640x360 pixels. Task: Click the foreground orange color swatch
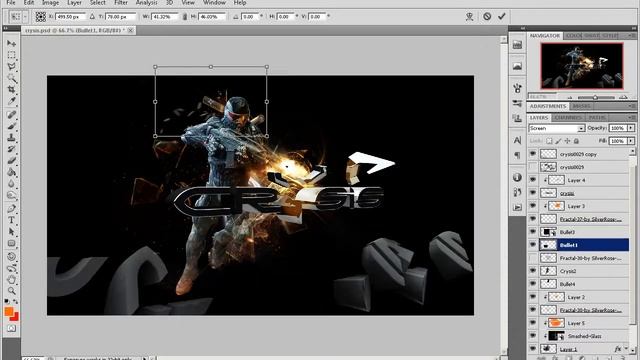(9, 311)
